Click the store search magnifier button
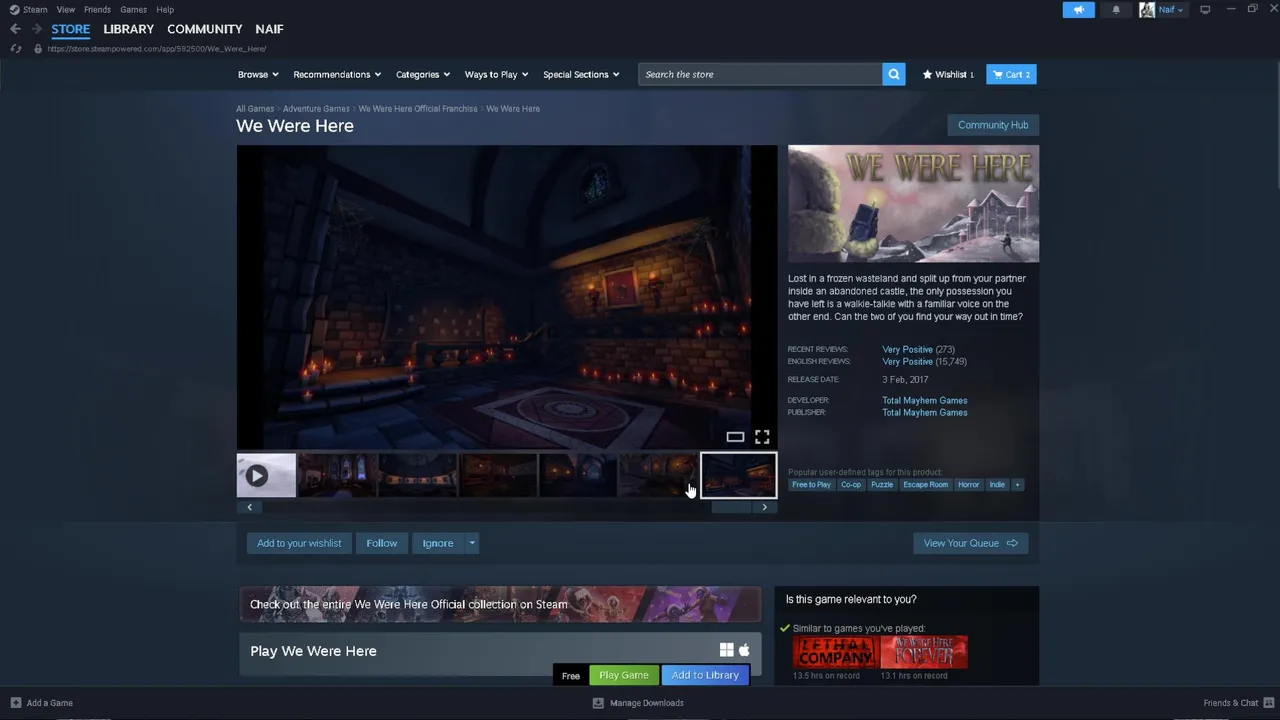Image resolution: width=1280 pixels, height=720 pixels. [x=894, y=74]
